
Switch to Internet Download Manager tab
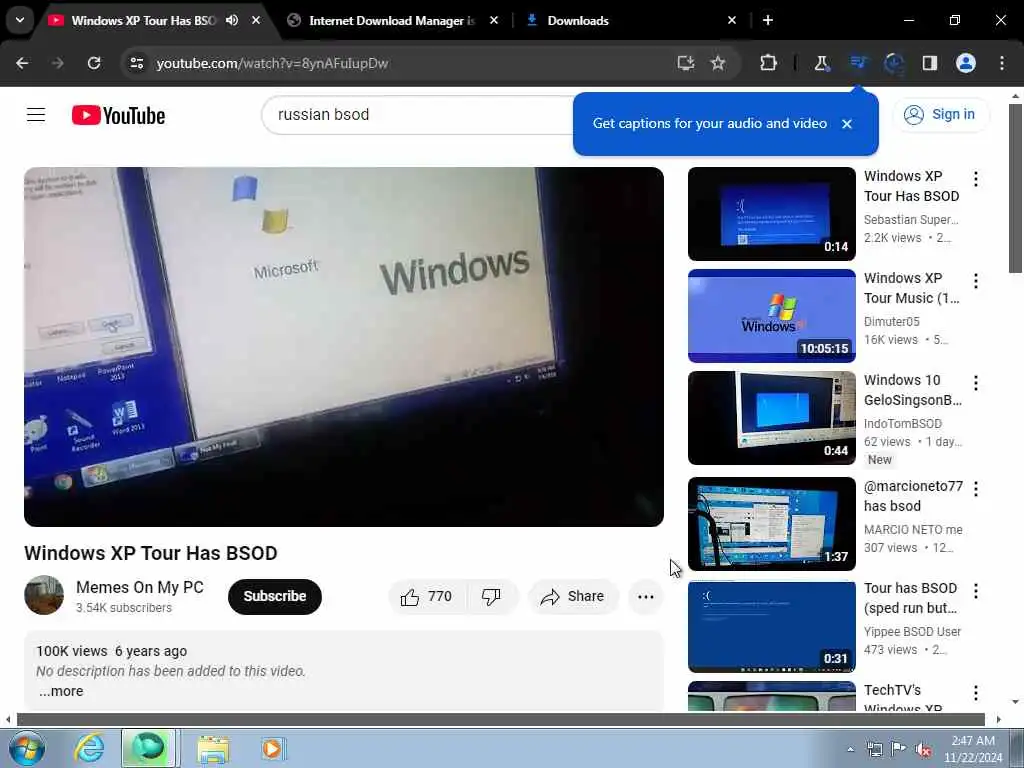tap(392, 20)
